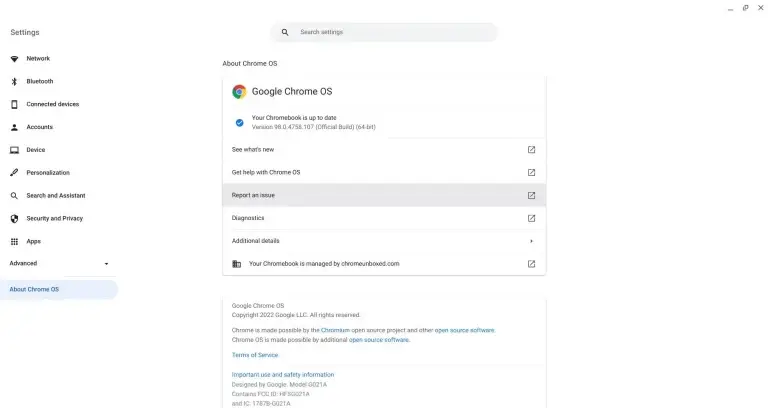Click the Security and Privacy shield icon
This screenshot has height=408, width=768.
pos(14,218)
